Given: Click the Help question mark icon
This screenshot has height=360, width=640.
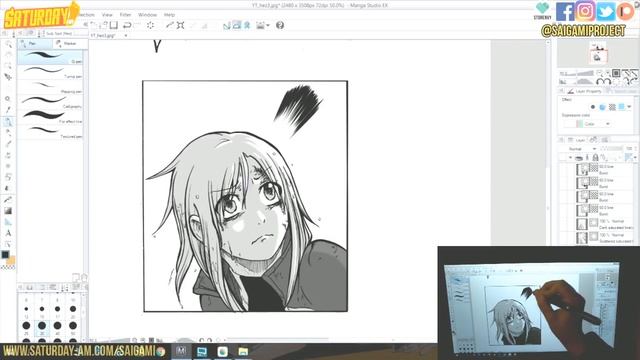Looking at the screenshot, I should click(x=280, y=25).
